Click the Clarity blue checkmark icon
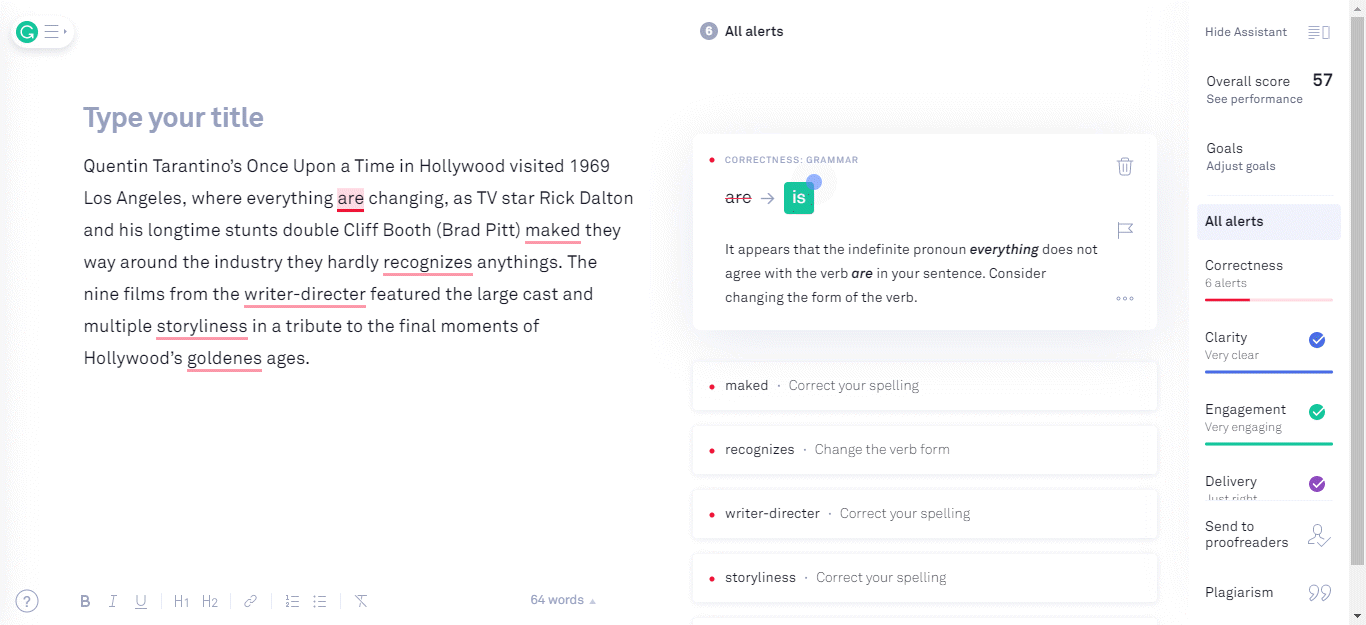The height and width of the screenshot is (625, 1366). 1317,340
